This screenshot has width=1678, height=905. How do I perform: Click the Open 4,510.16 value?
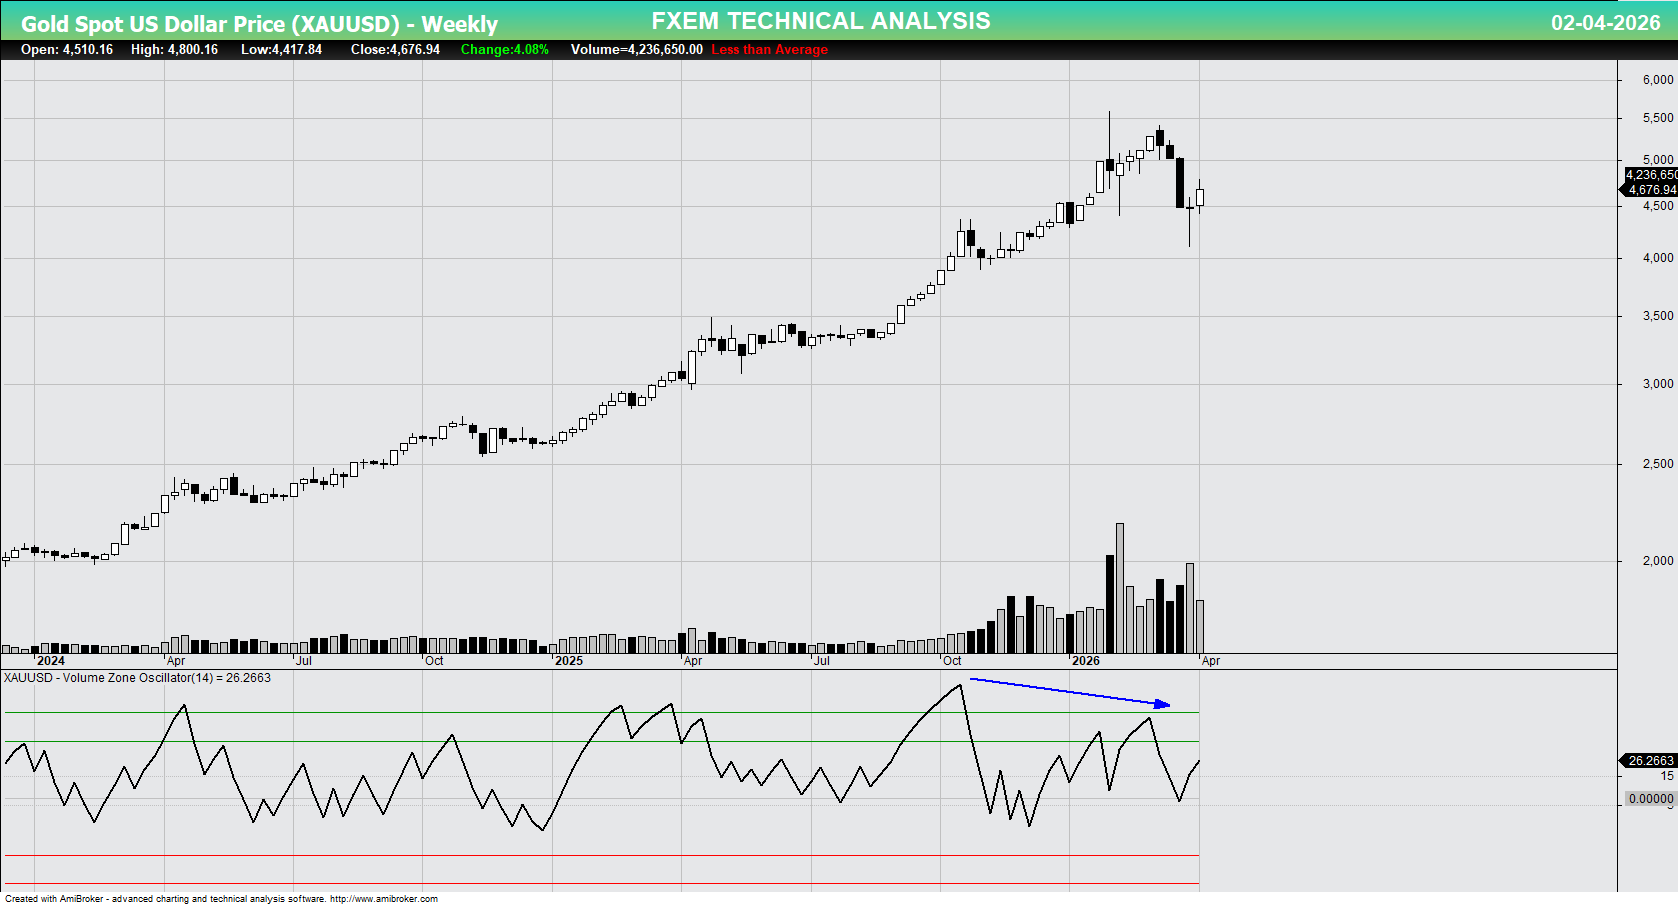point(67,49)
